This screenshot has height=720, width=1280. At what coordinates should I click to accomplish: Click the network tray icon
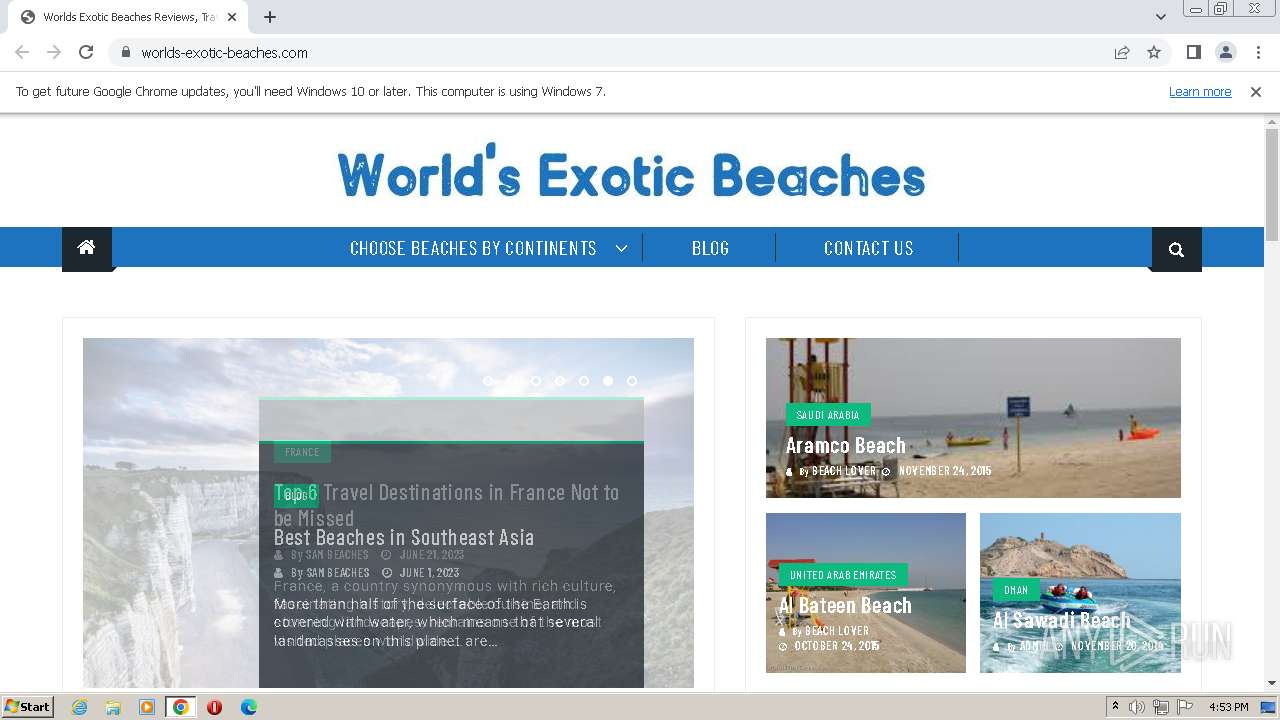click(x=1161, y=707)
